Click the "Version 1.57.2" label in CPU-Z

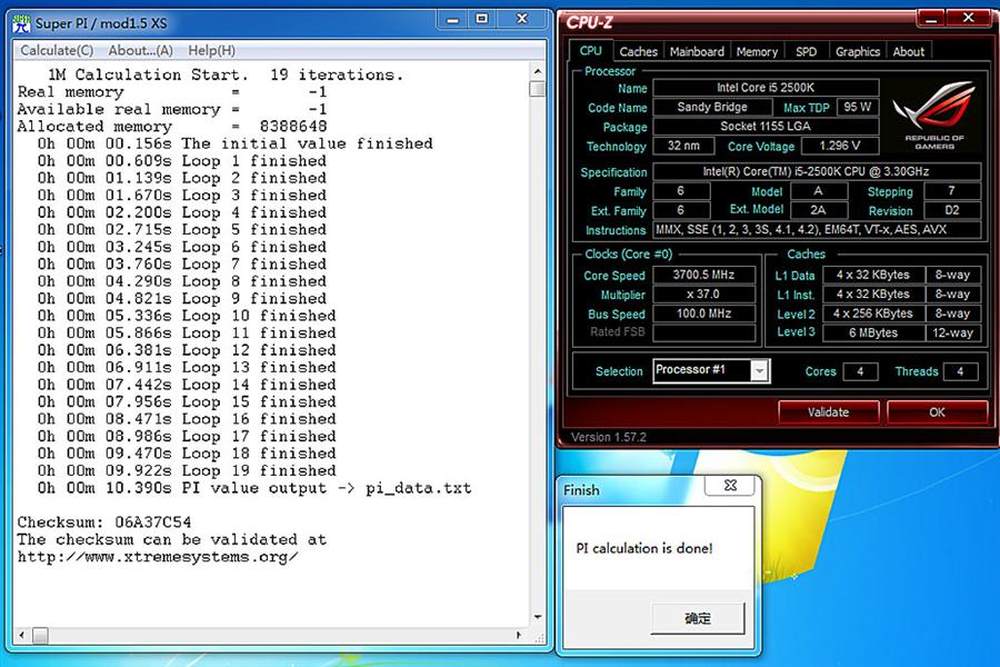(x=608, y=437)
